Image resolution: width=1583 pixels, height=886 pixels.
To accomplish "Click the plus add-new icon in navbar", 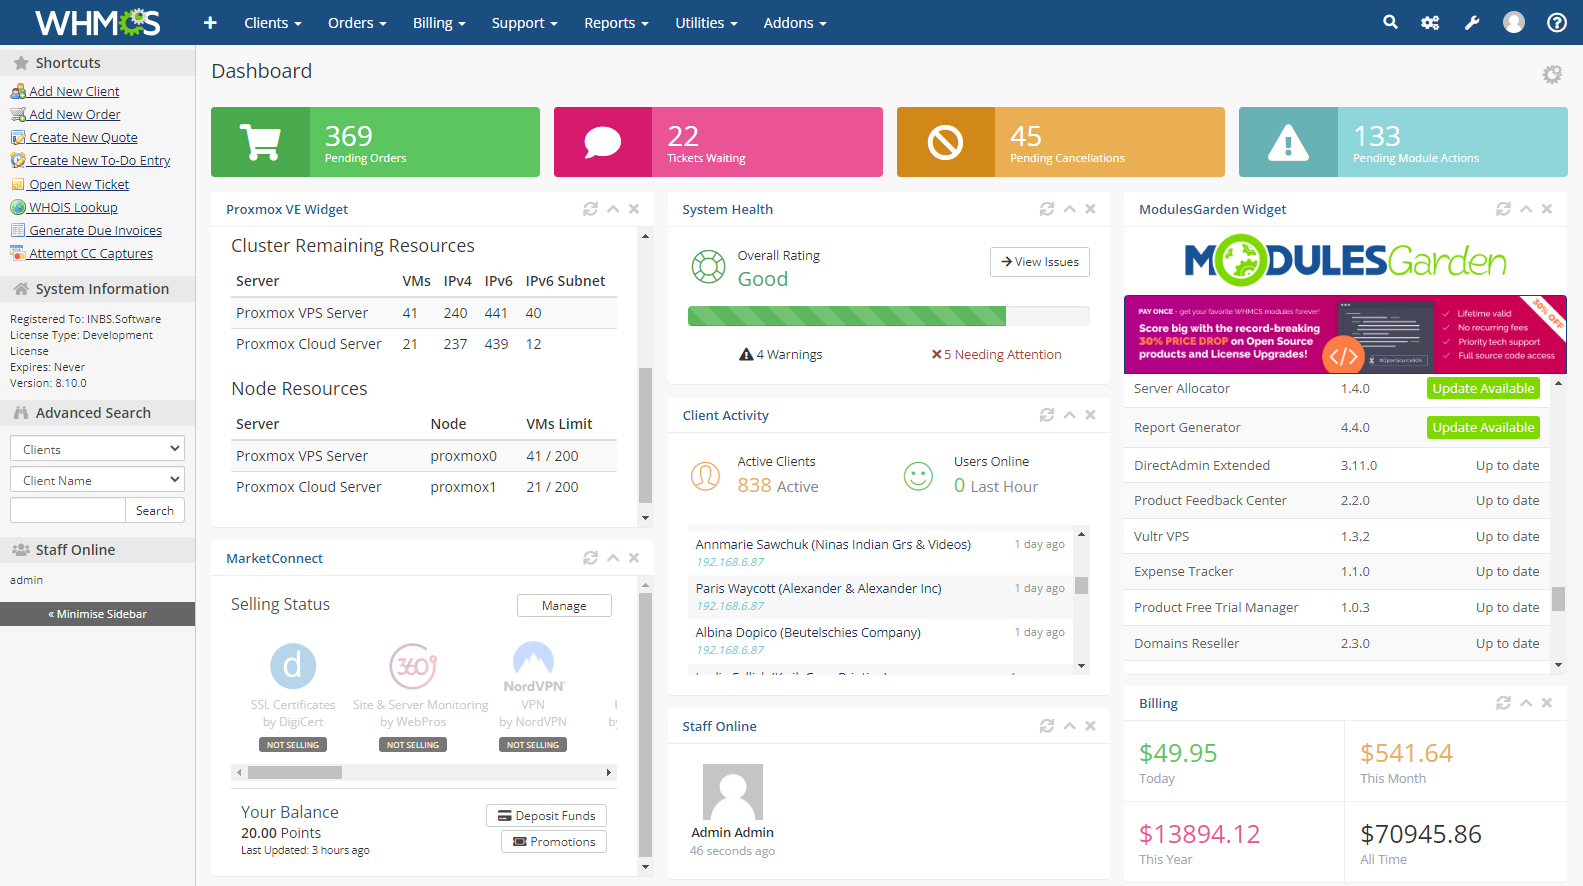I will tap(210, 22).
